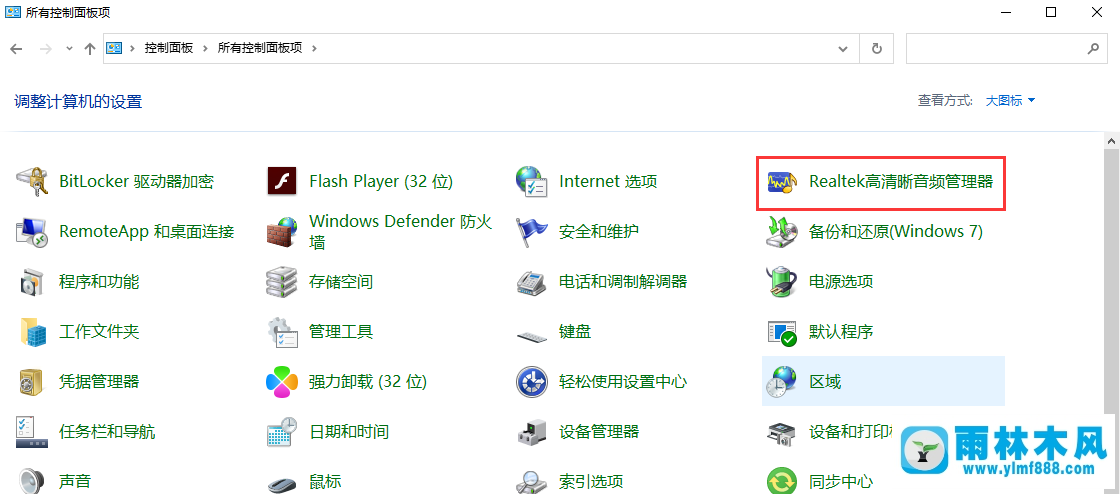Open the 电源选项 battery icon
1120x494 pixels.
781,281
